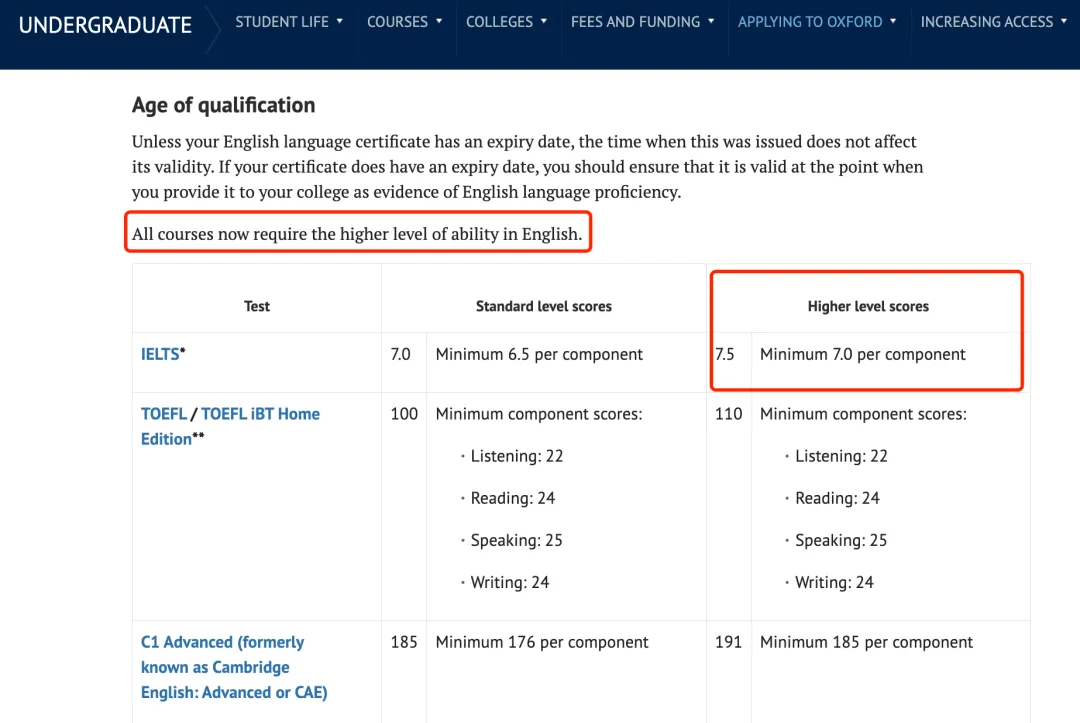The height and width of the screenshot is (723, 1080).
Task: Select the TOEFL standard score 100
Action: 404,414
